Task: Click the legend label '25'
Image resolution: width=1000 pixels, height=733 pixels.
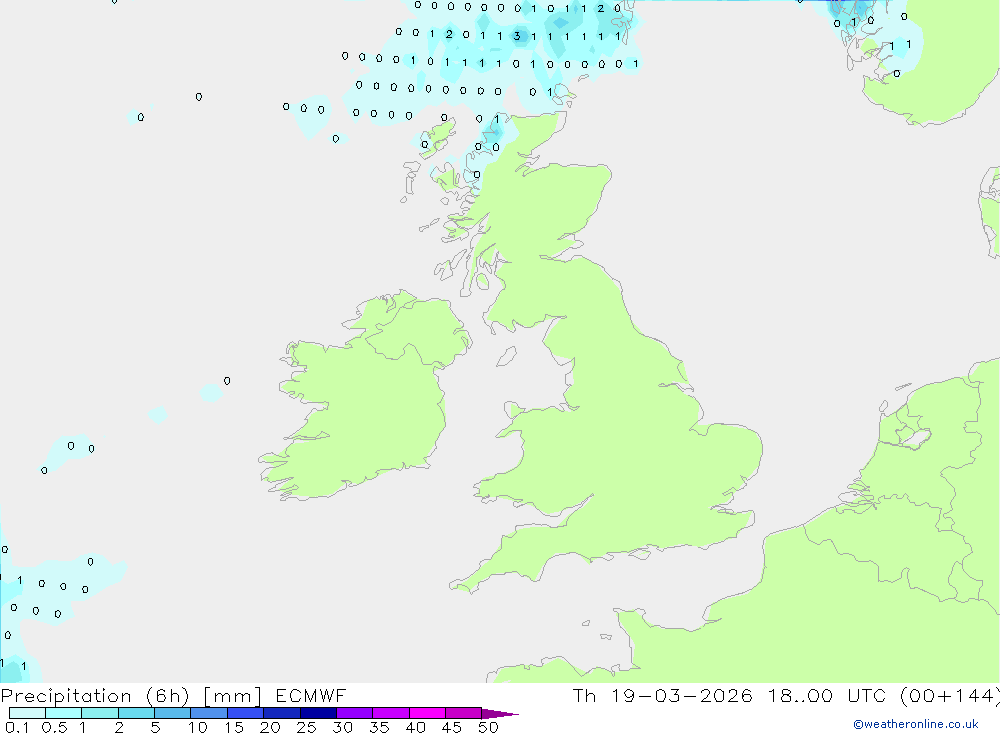Action: point(306,727)
